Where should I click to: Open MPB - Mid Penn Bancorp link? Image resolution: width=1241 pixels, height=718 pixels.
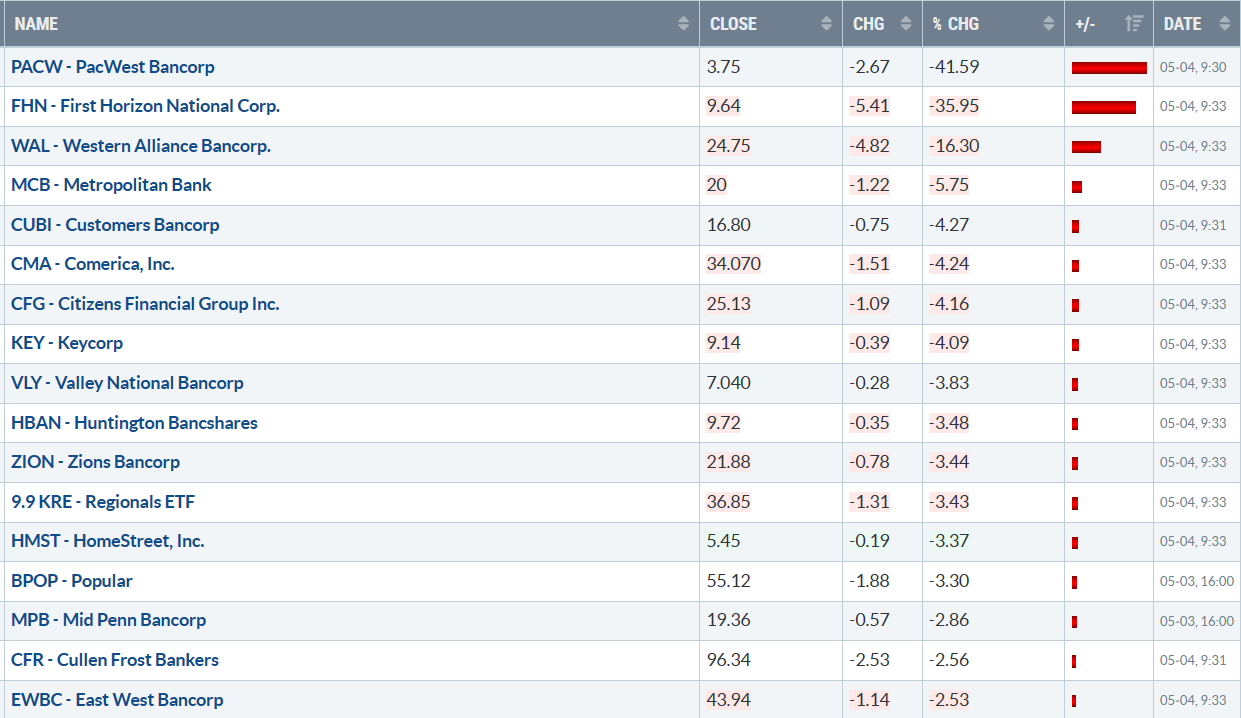click(x=109, y=620)
